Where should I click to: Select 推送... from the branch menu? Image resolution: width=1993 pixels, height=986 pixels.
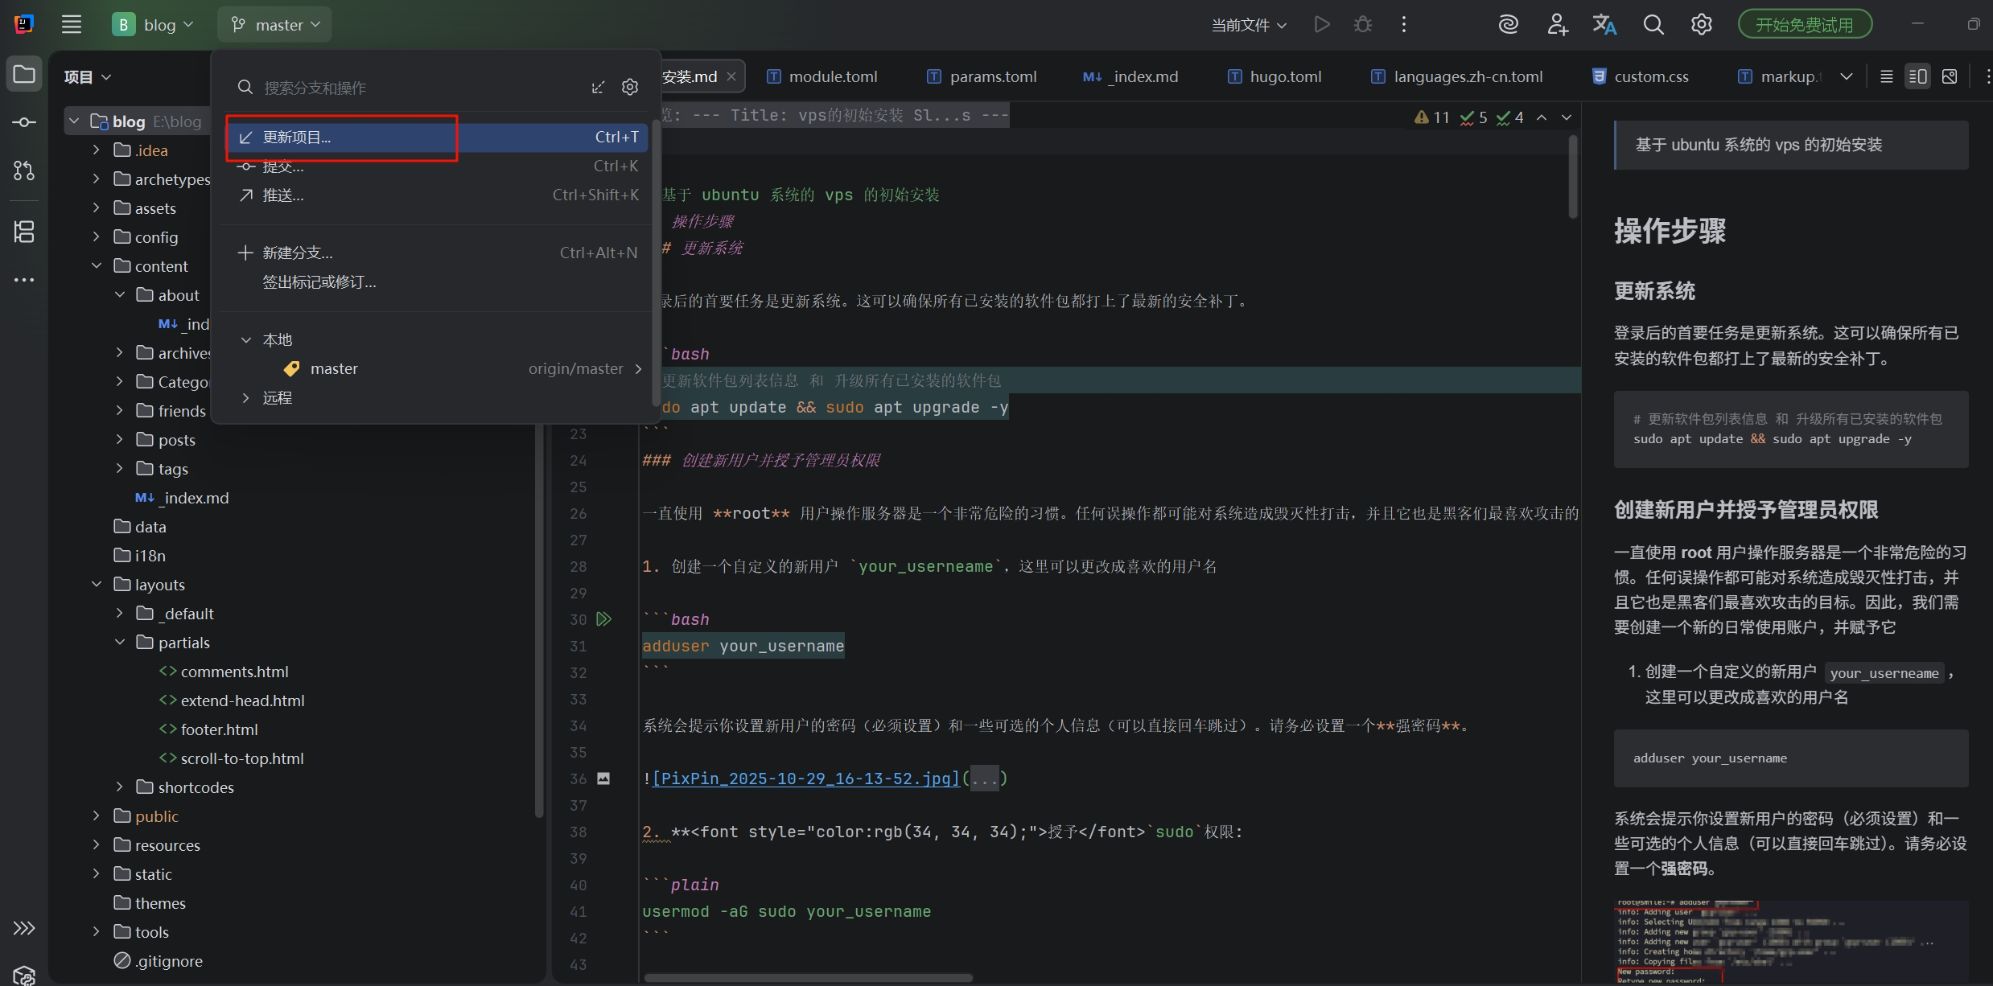click(x=283, y=196)
